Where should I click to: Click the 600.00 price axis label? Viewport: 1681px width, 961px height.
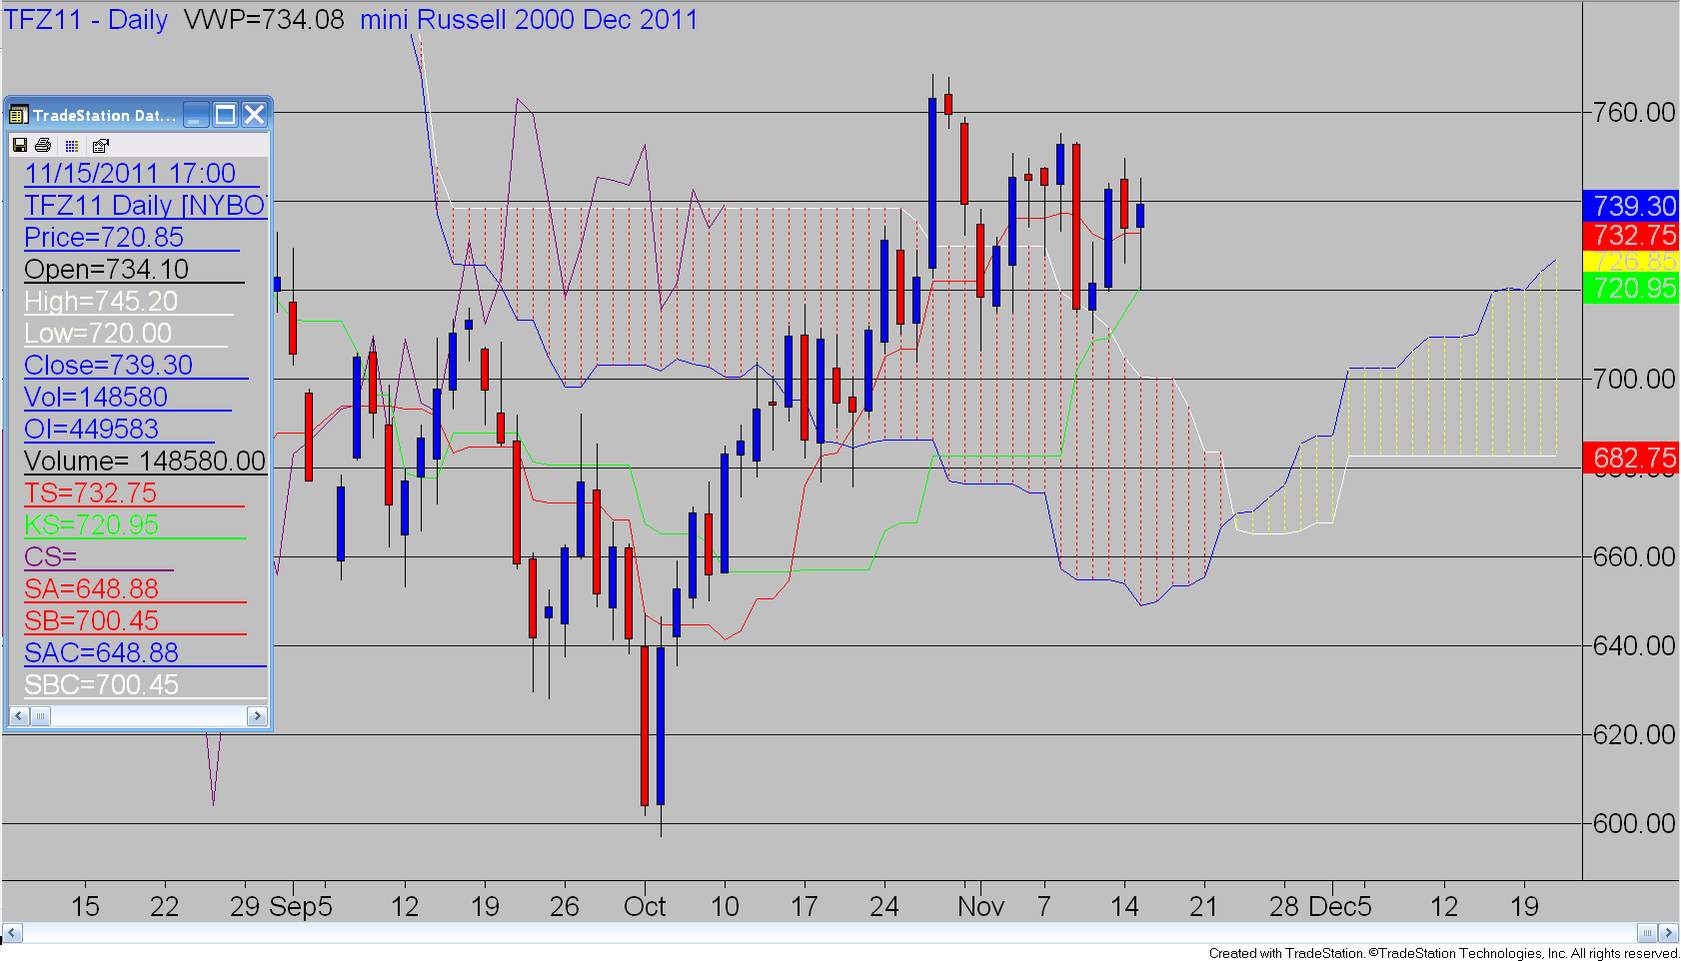[x=1634, y=824]
